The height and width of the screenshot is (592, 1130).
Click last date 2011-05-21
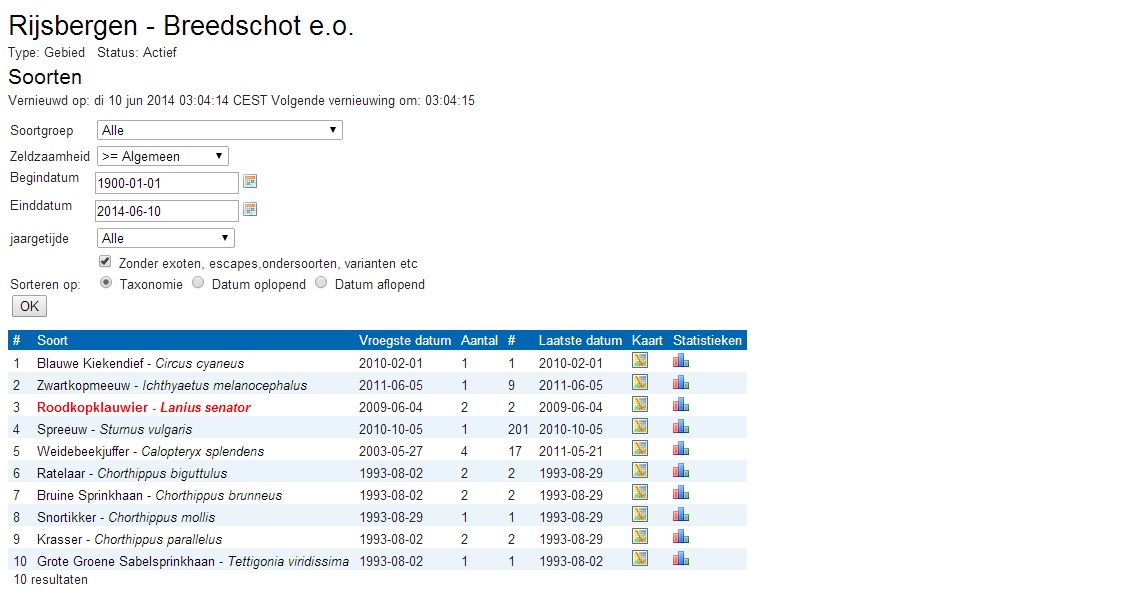coord(571,451)
